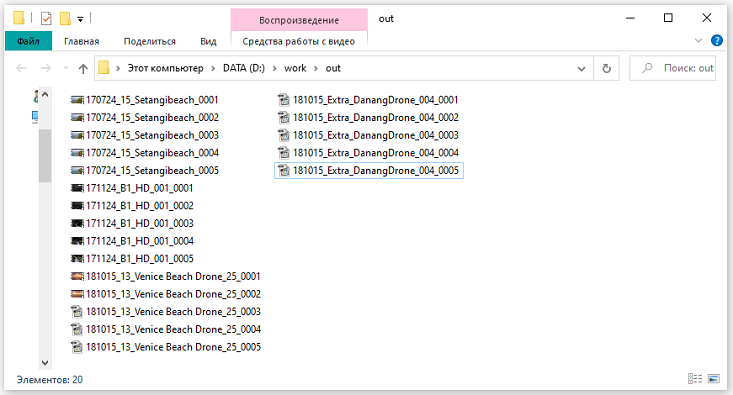The image size is (733, 395).
Task: Click the thumbnail icon of 171124_B1_HD_001_0003
Action: (77, 223)
